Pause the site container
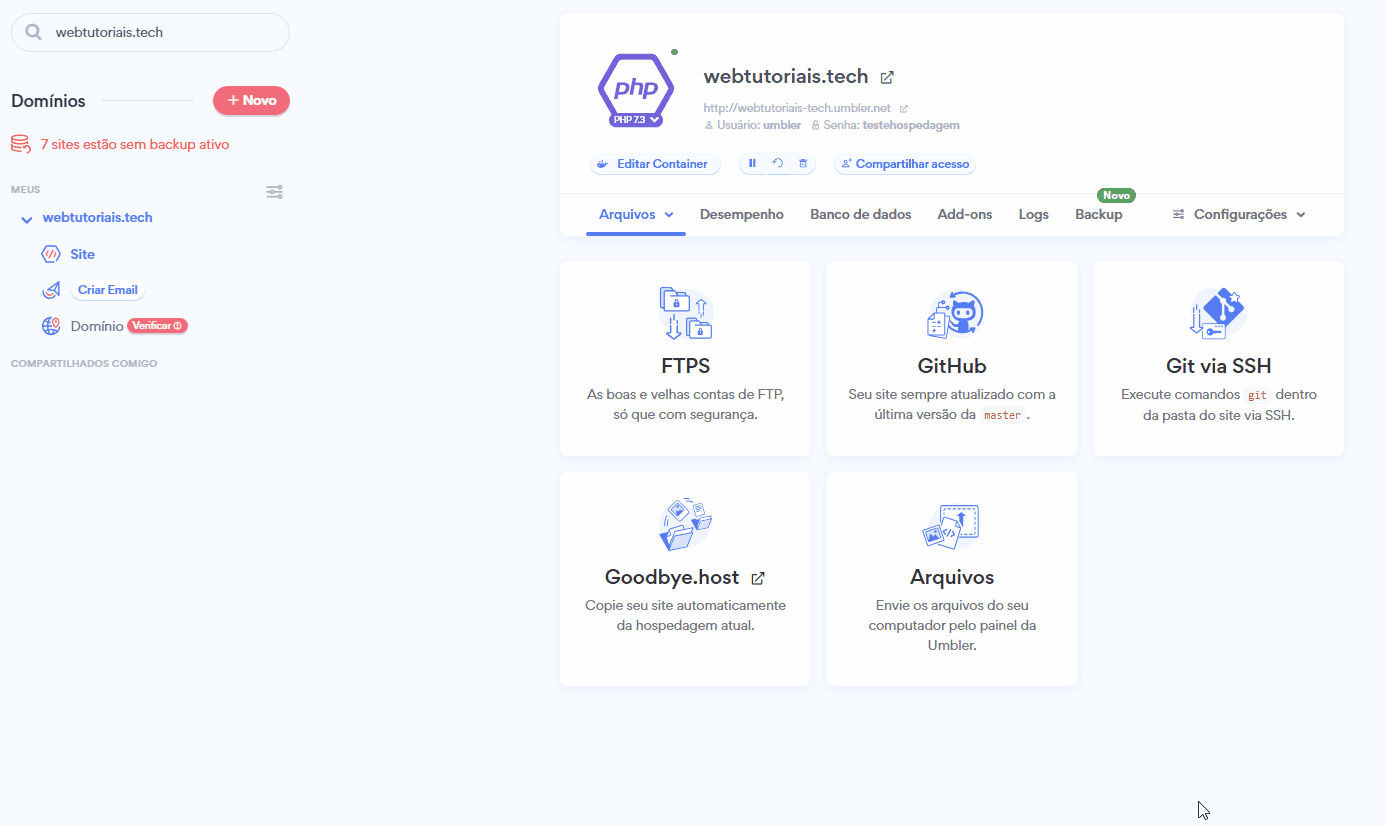Screen dimensions: 1385x826 (752, 164)
